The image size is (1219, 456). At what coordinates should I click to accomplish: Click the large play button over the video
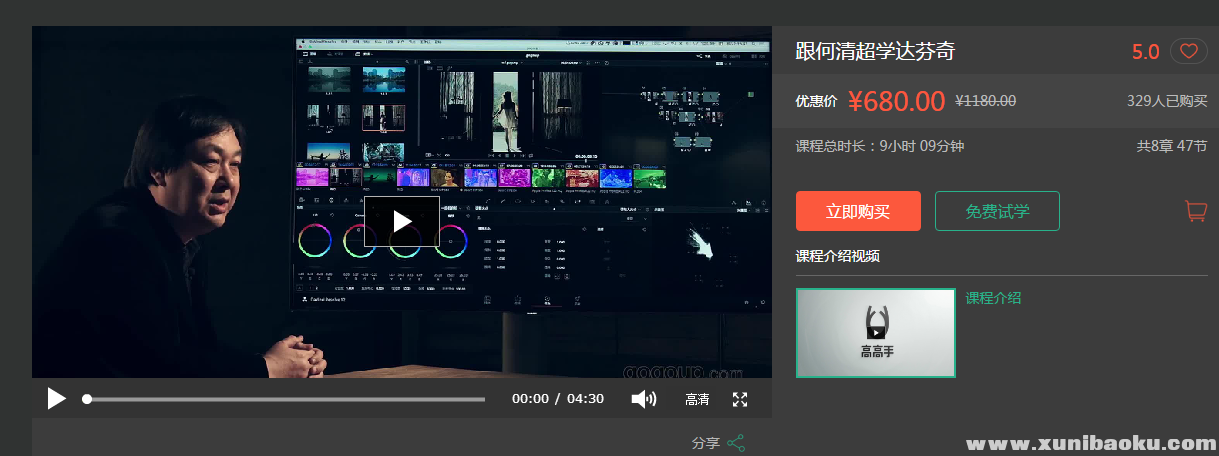point(401,221)
